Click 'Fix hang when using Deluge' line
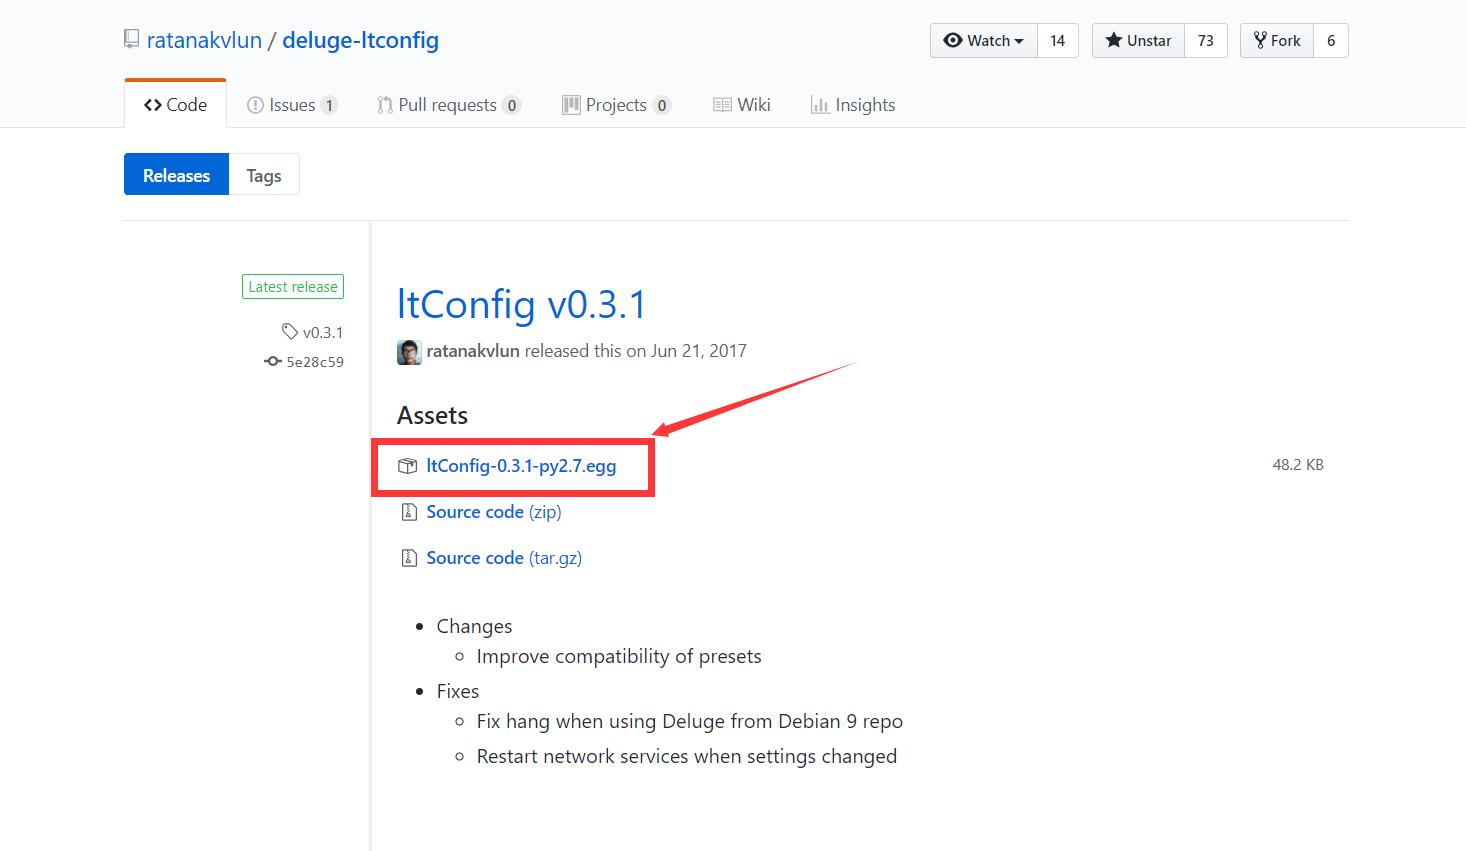Screen dimensions: 1466x851 [x=690, y=721]
